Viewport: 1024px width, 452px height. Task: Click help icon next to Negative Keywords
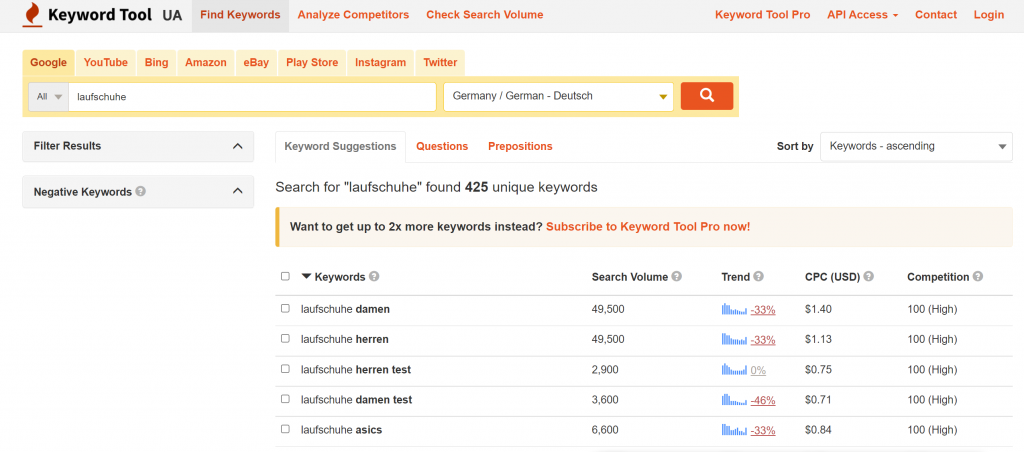[141, 192]
